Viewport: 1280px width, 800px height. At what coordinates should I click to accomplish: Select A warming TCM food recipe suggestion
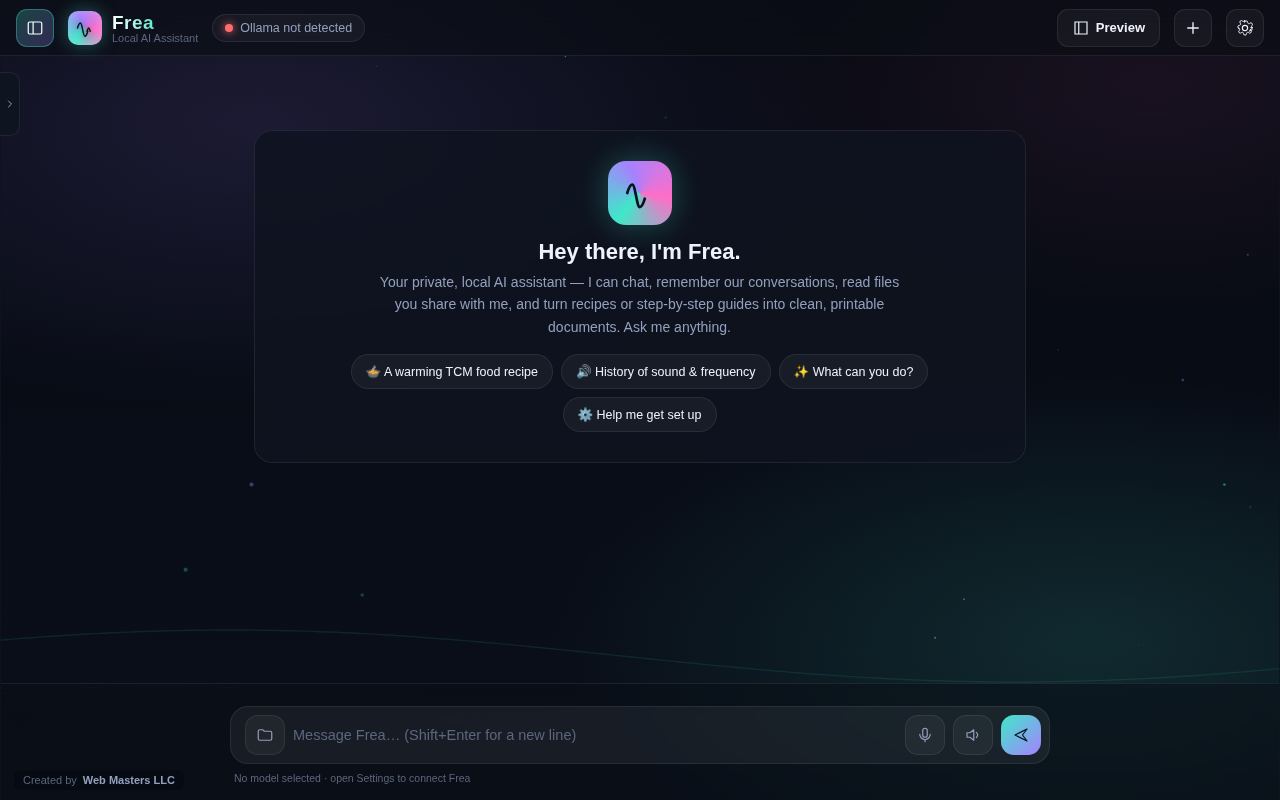[x=452, y=372]
